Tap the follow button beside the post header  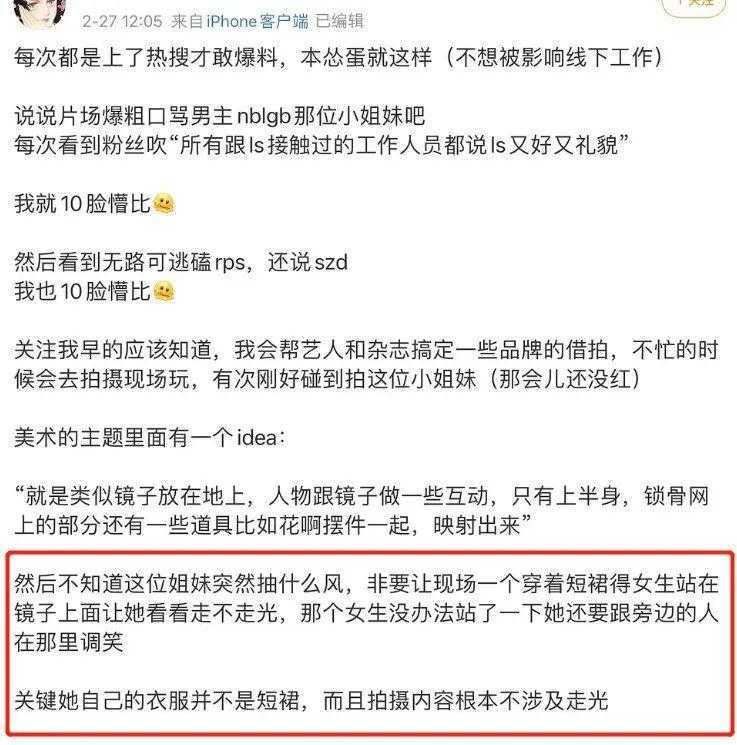[x=694, y=6]
